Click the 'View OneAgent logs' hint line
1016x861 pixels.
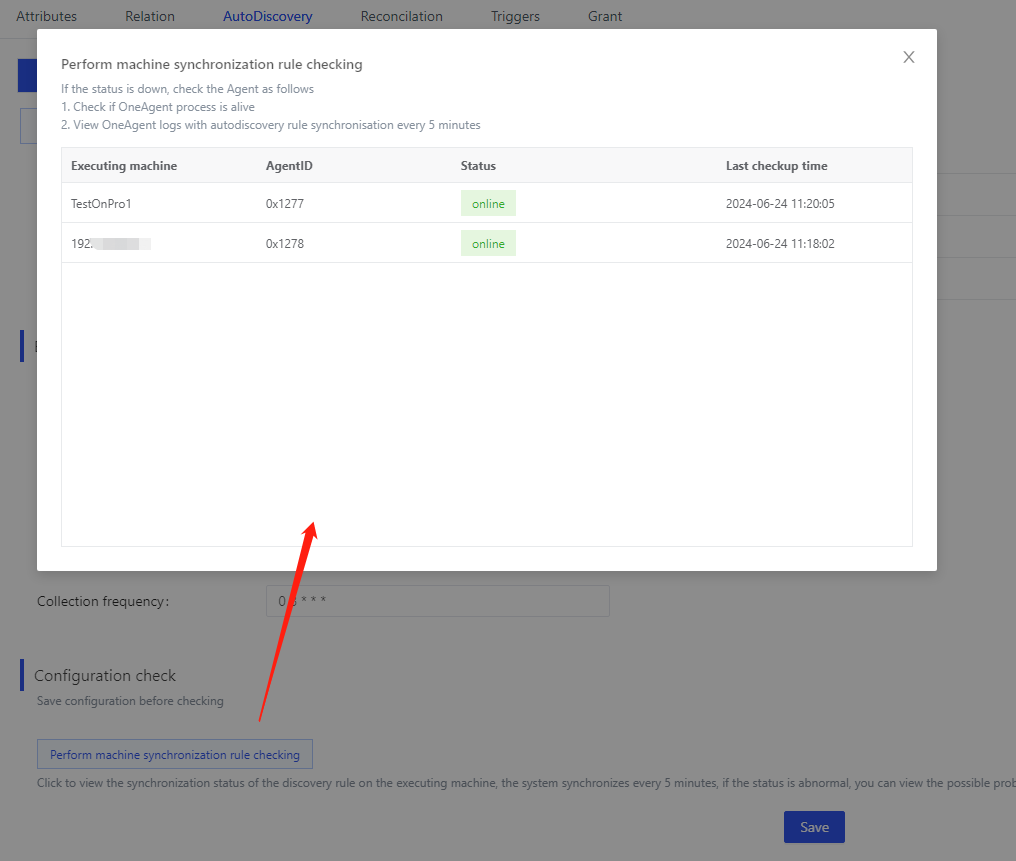coord(271,125)
